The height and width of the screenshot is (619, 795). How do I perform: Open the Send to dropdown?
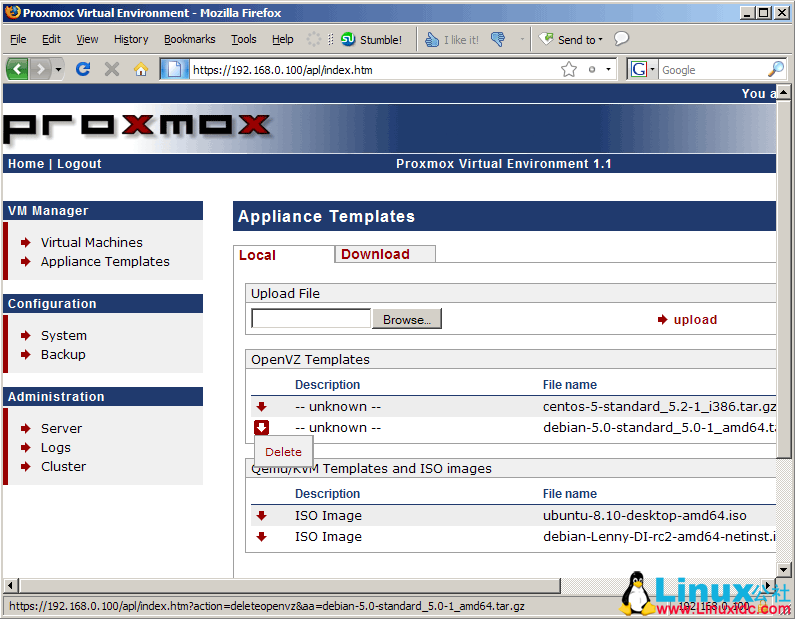click(571, 40)
